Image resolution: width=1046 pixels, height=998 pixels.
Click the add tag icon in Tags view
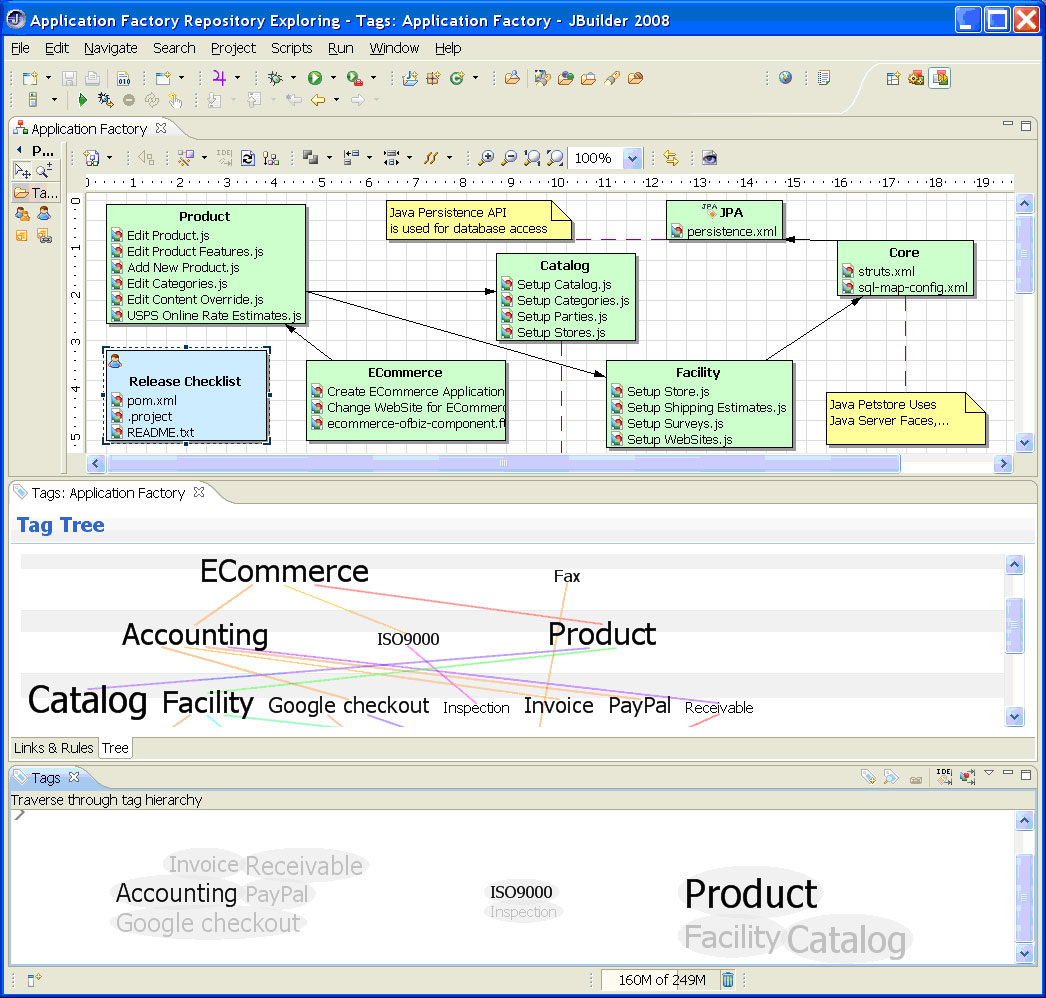pos(868,777)
